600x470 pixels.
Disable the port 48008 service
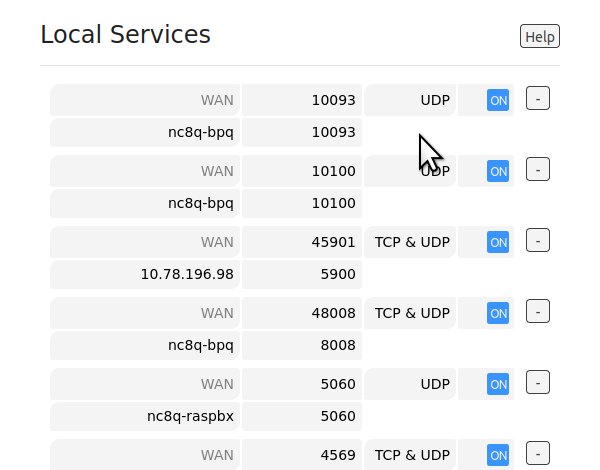pos(498,313)
